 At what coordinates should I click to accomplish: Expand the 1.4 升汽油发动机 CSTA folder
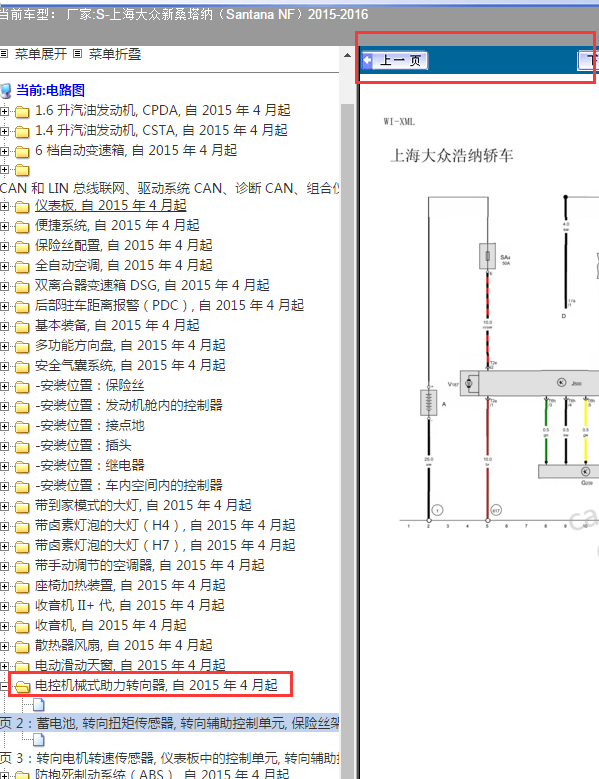4,131
